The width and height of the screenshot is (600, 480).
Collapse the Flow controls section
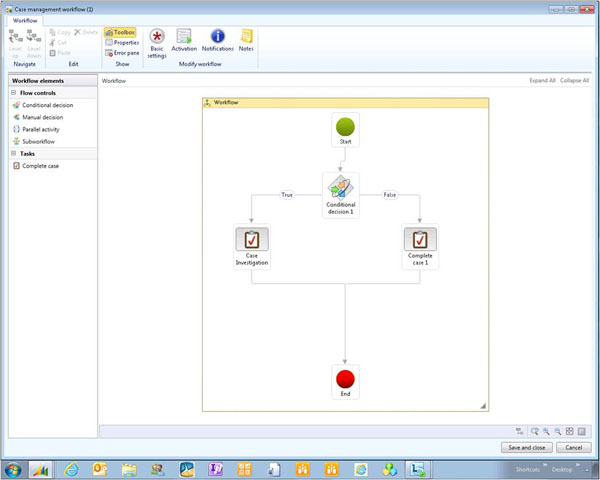(15, 92)
